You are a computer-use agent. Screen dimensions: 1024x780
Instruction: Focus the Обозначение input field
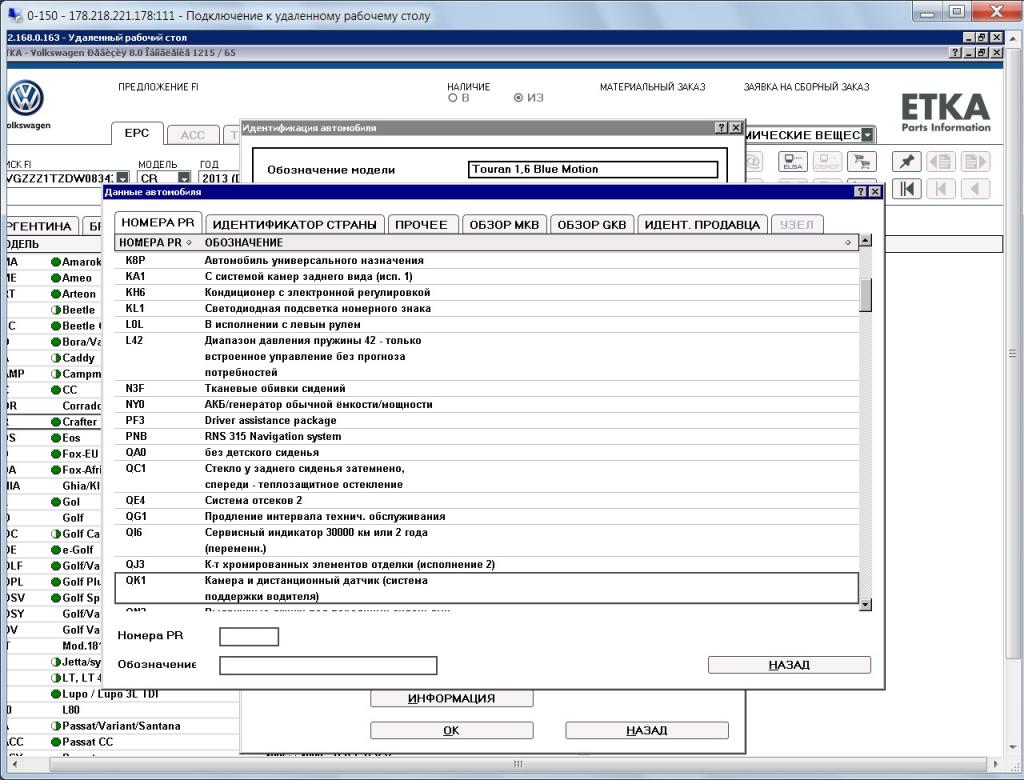(x=328, y=665)
